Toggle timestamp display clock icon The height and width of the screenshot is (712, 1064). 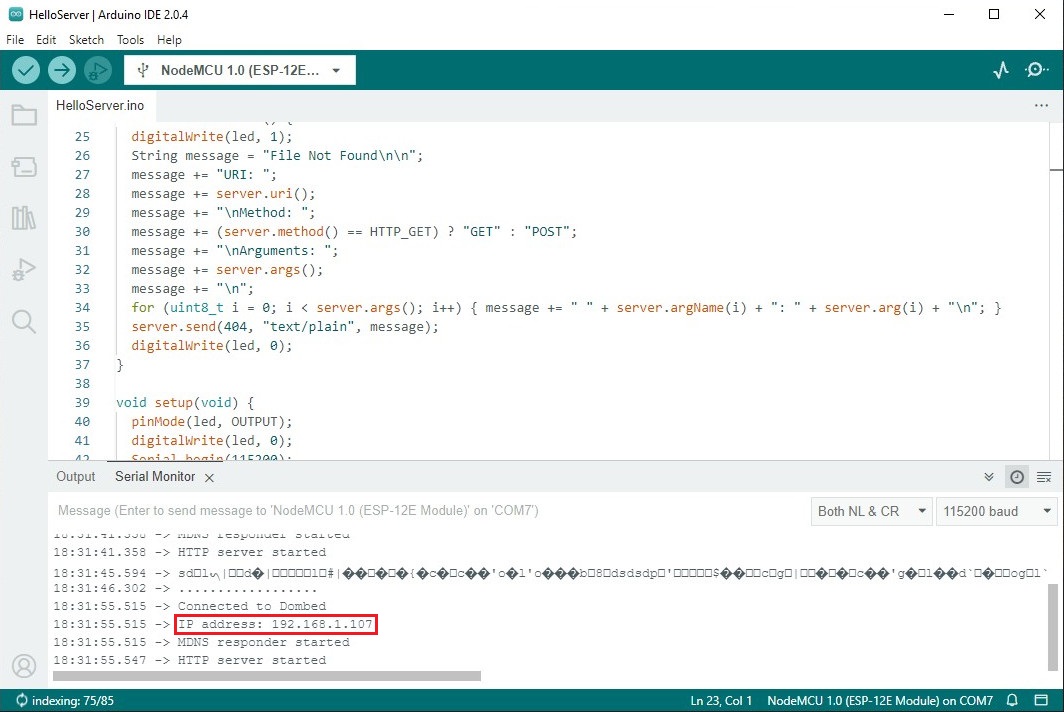[x=1017, y=477]
